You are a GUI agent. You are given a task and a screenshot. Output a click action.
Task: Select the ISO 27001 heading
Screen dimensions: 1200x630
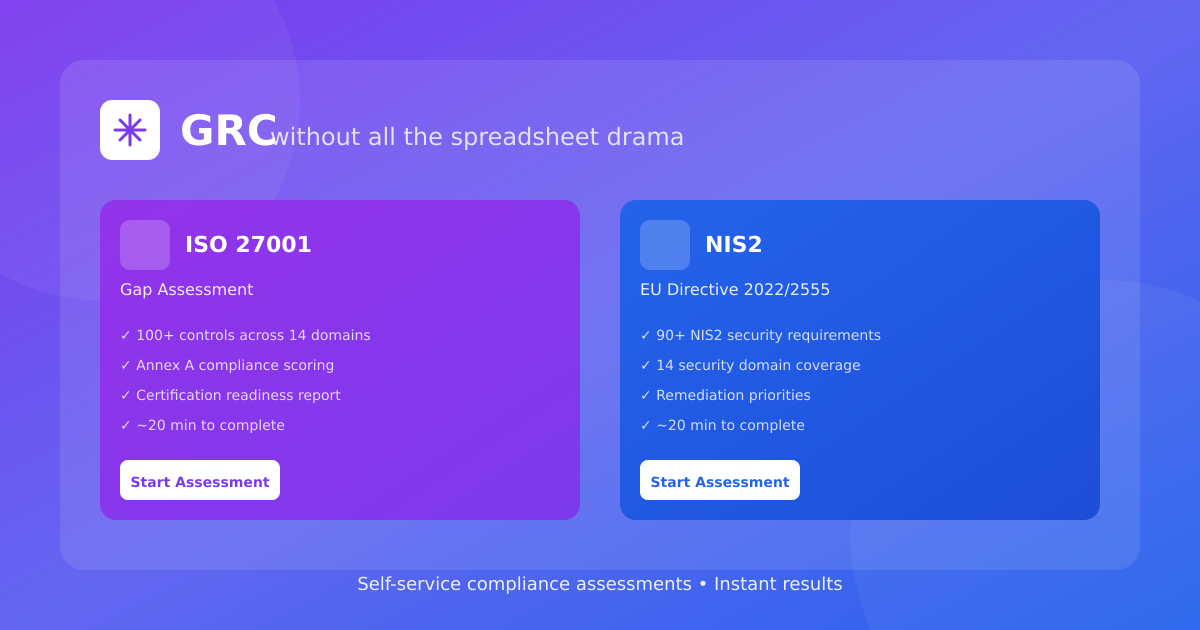click(247, 244)
